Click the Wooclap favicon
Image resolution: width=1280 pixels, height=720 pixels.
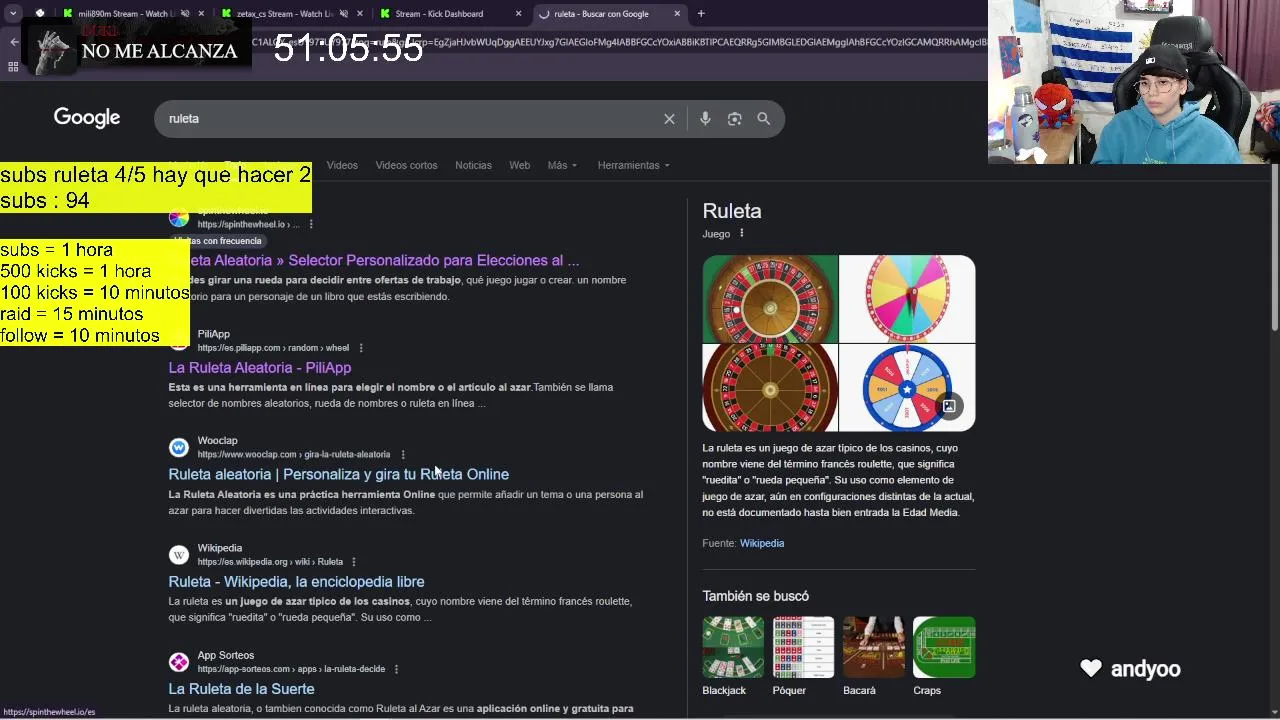[x=179, y=447]
